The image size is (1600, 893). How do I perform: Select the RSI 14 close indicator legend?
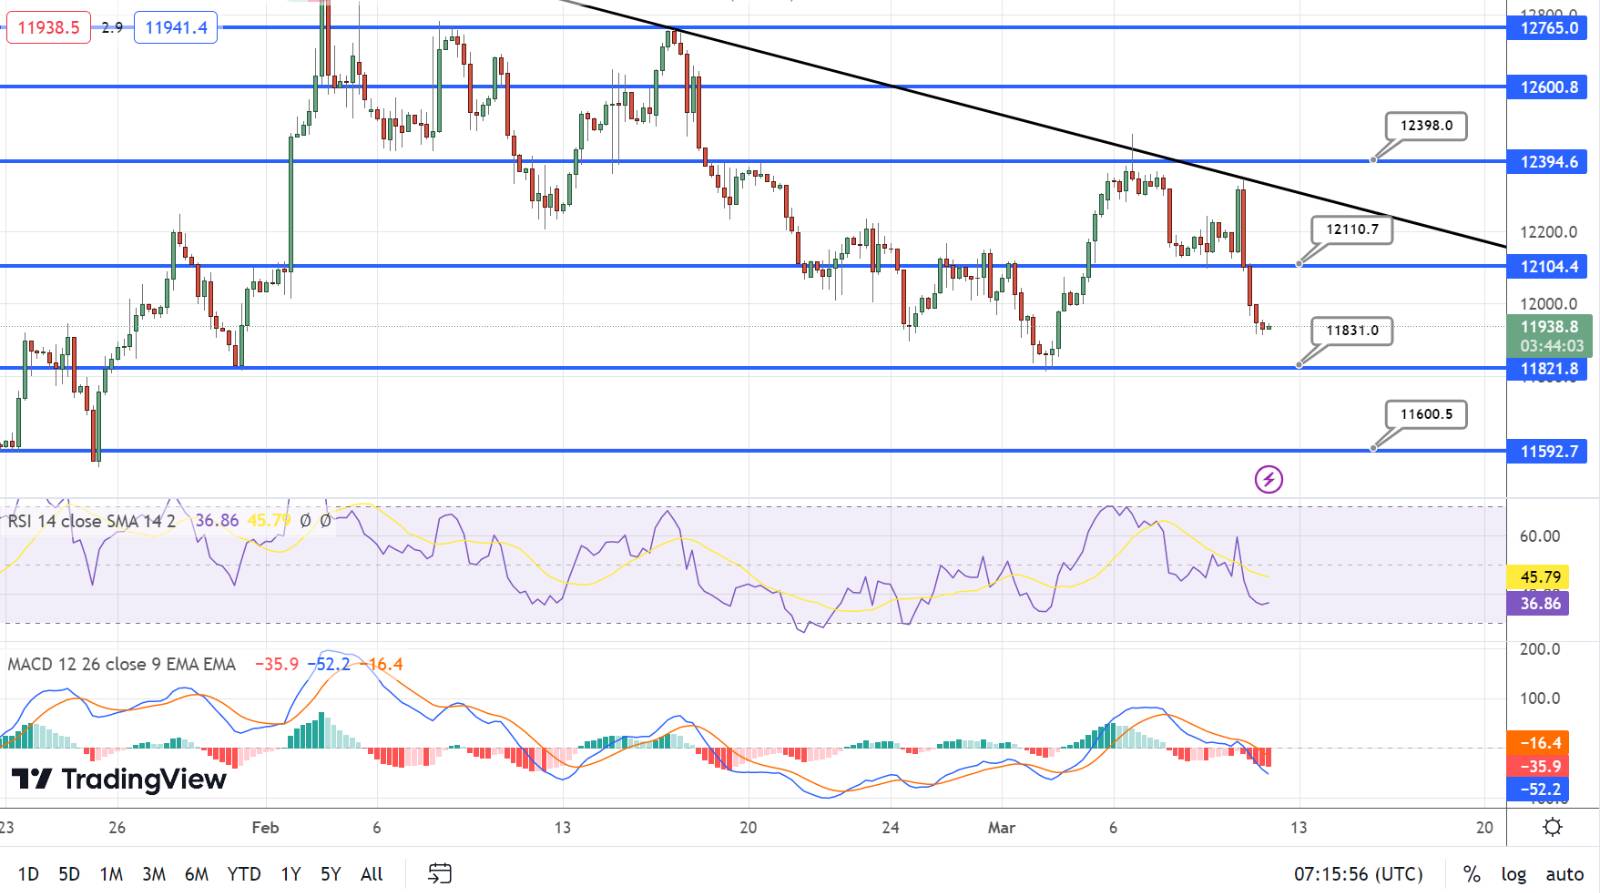[x=92, y=521]
